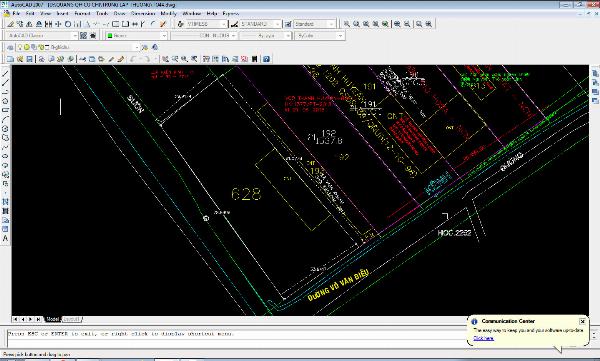600x361 pixels.
Task: Select the Multiline Text tool
Action: [5, 238]
